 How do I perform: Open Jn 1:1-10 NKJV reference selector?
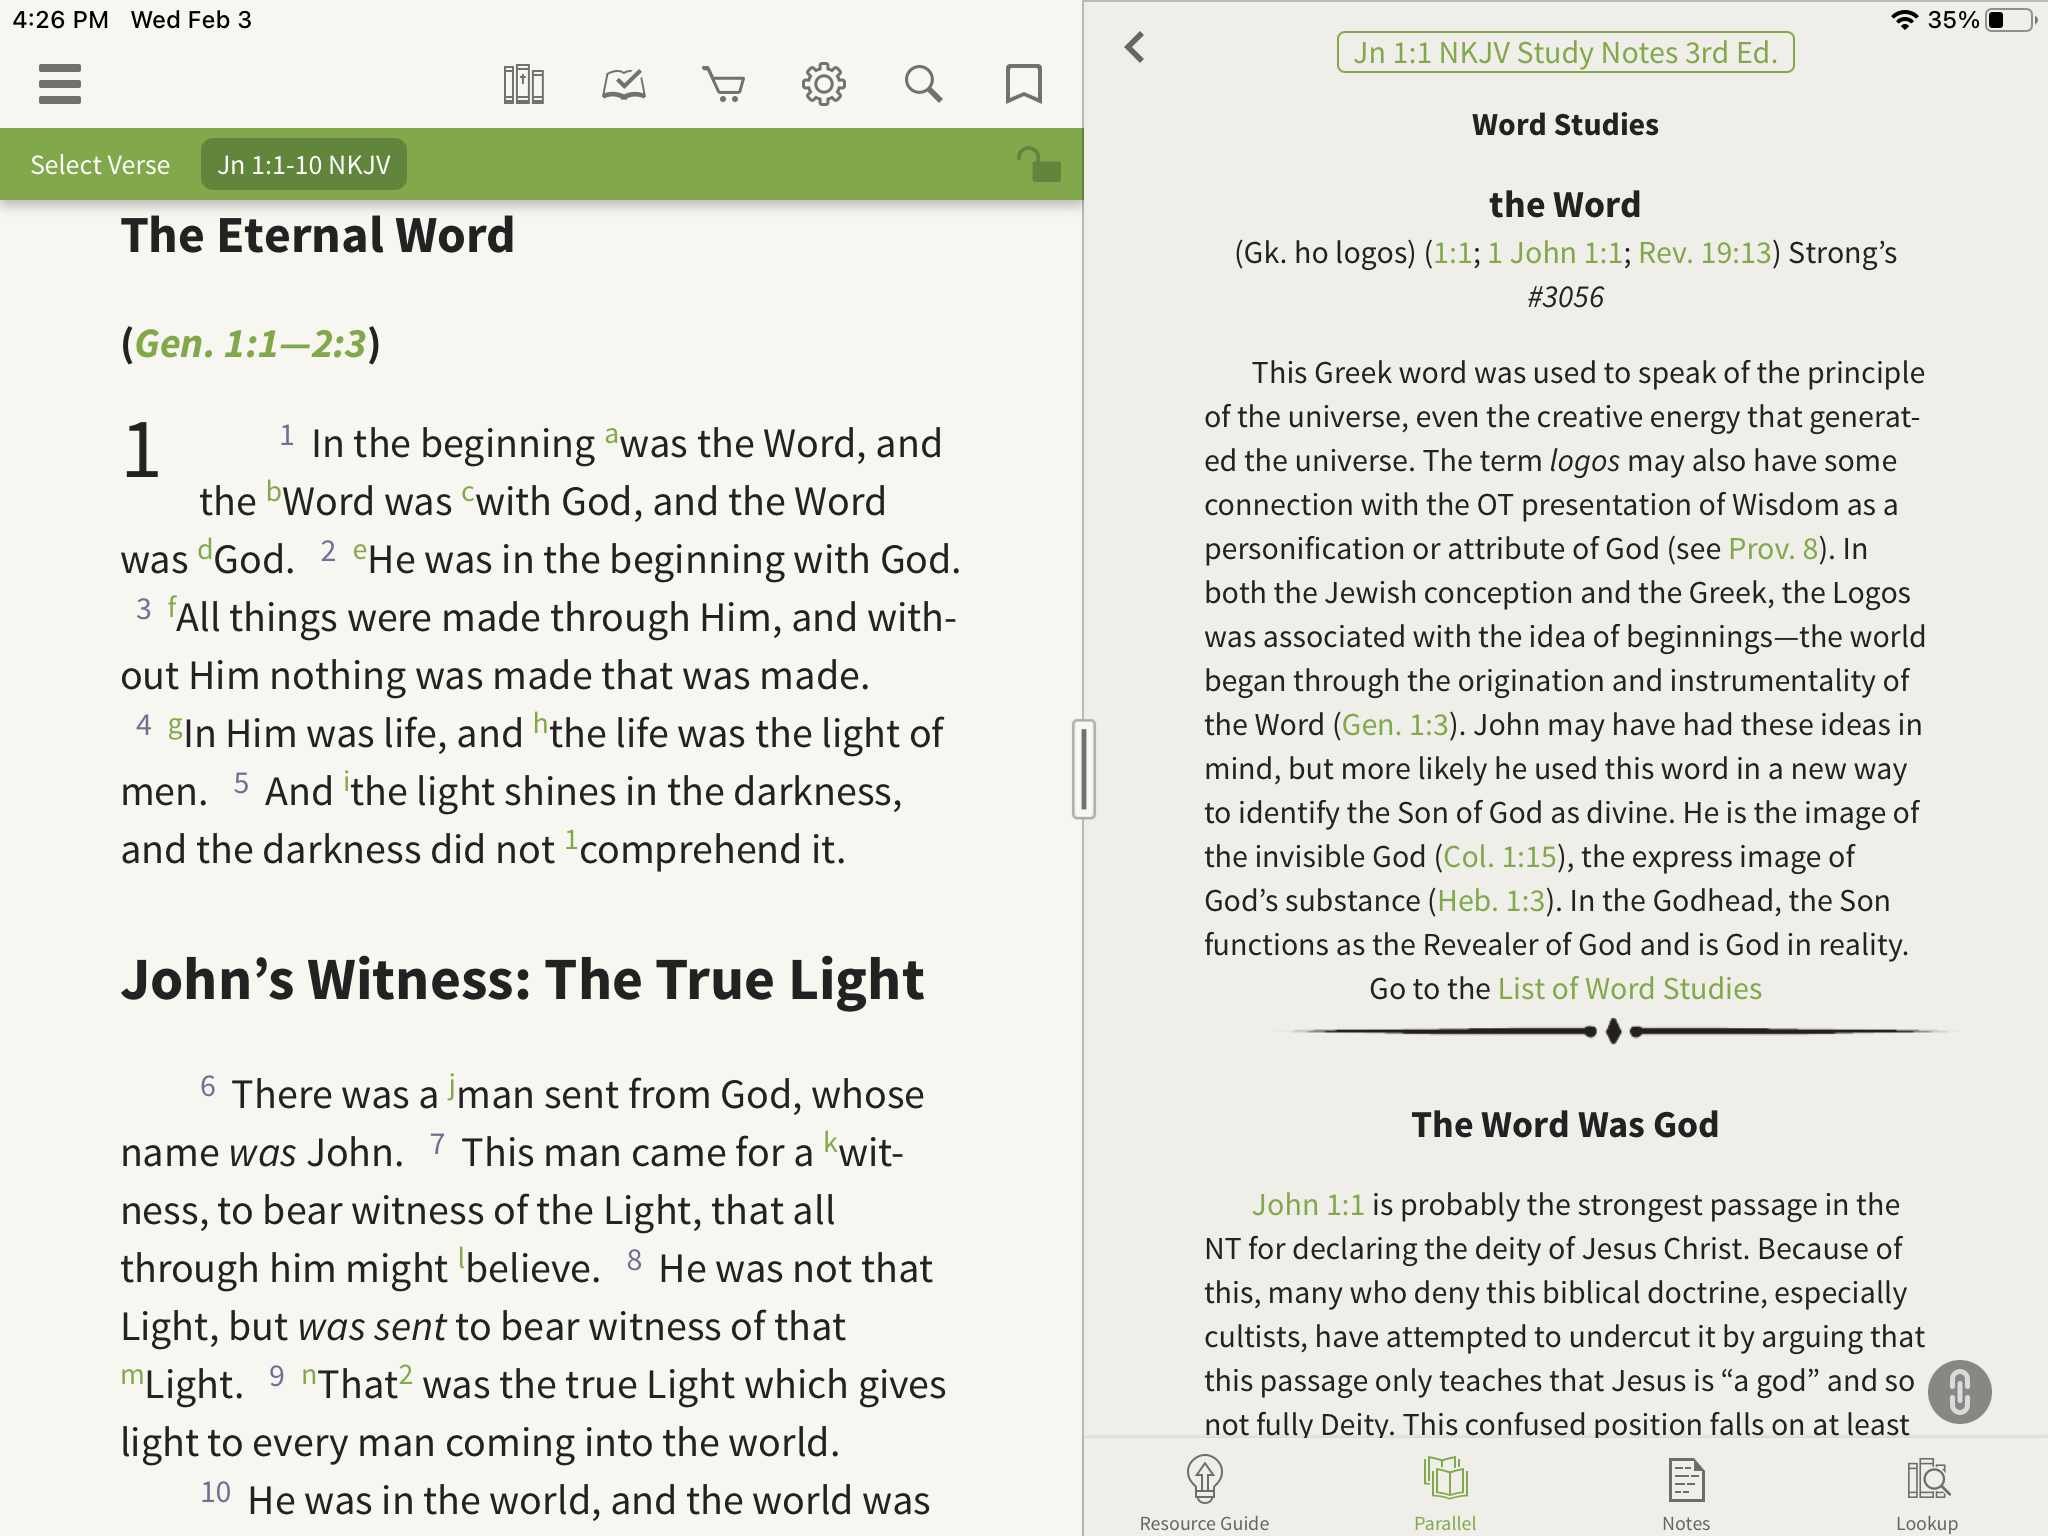click(x=304, y=165)
